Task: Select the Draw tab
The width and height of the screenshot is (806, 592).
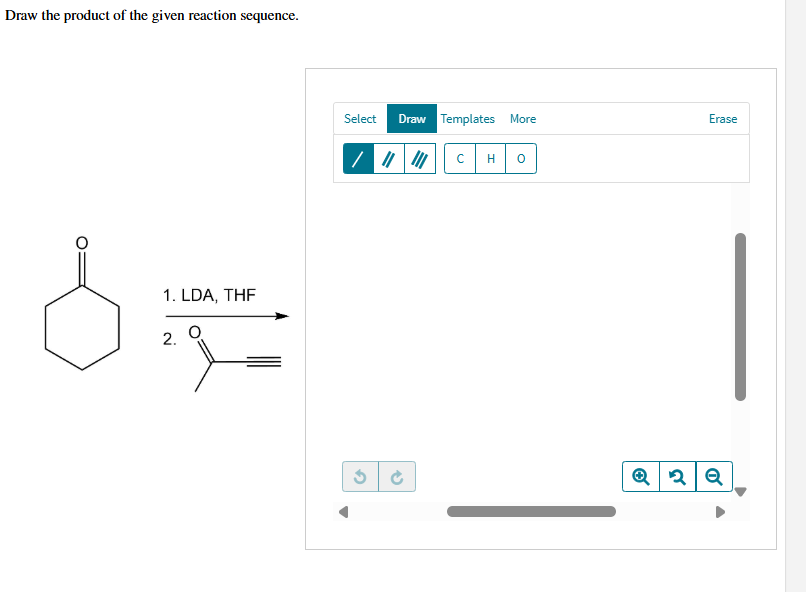Action: (411, 118)
